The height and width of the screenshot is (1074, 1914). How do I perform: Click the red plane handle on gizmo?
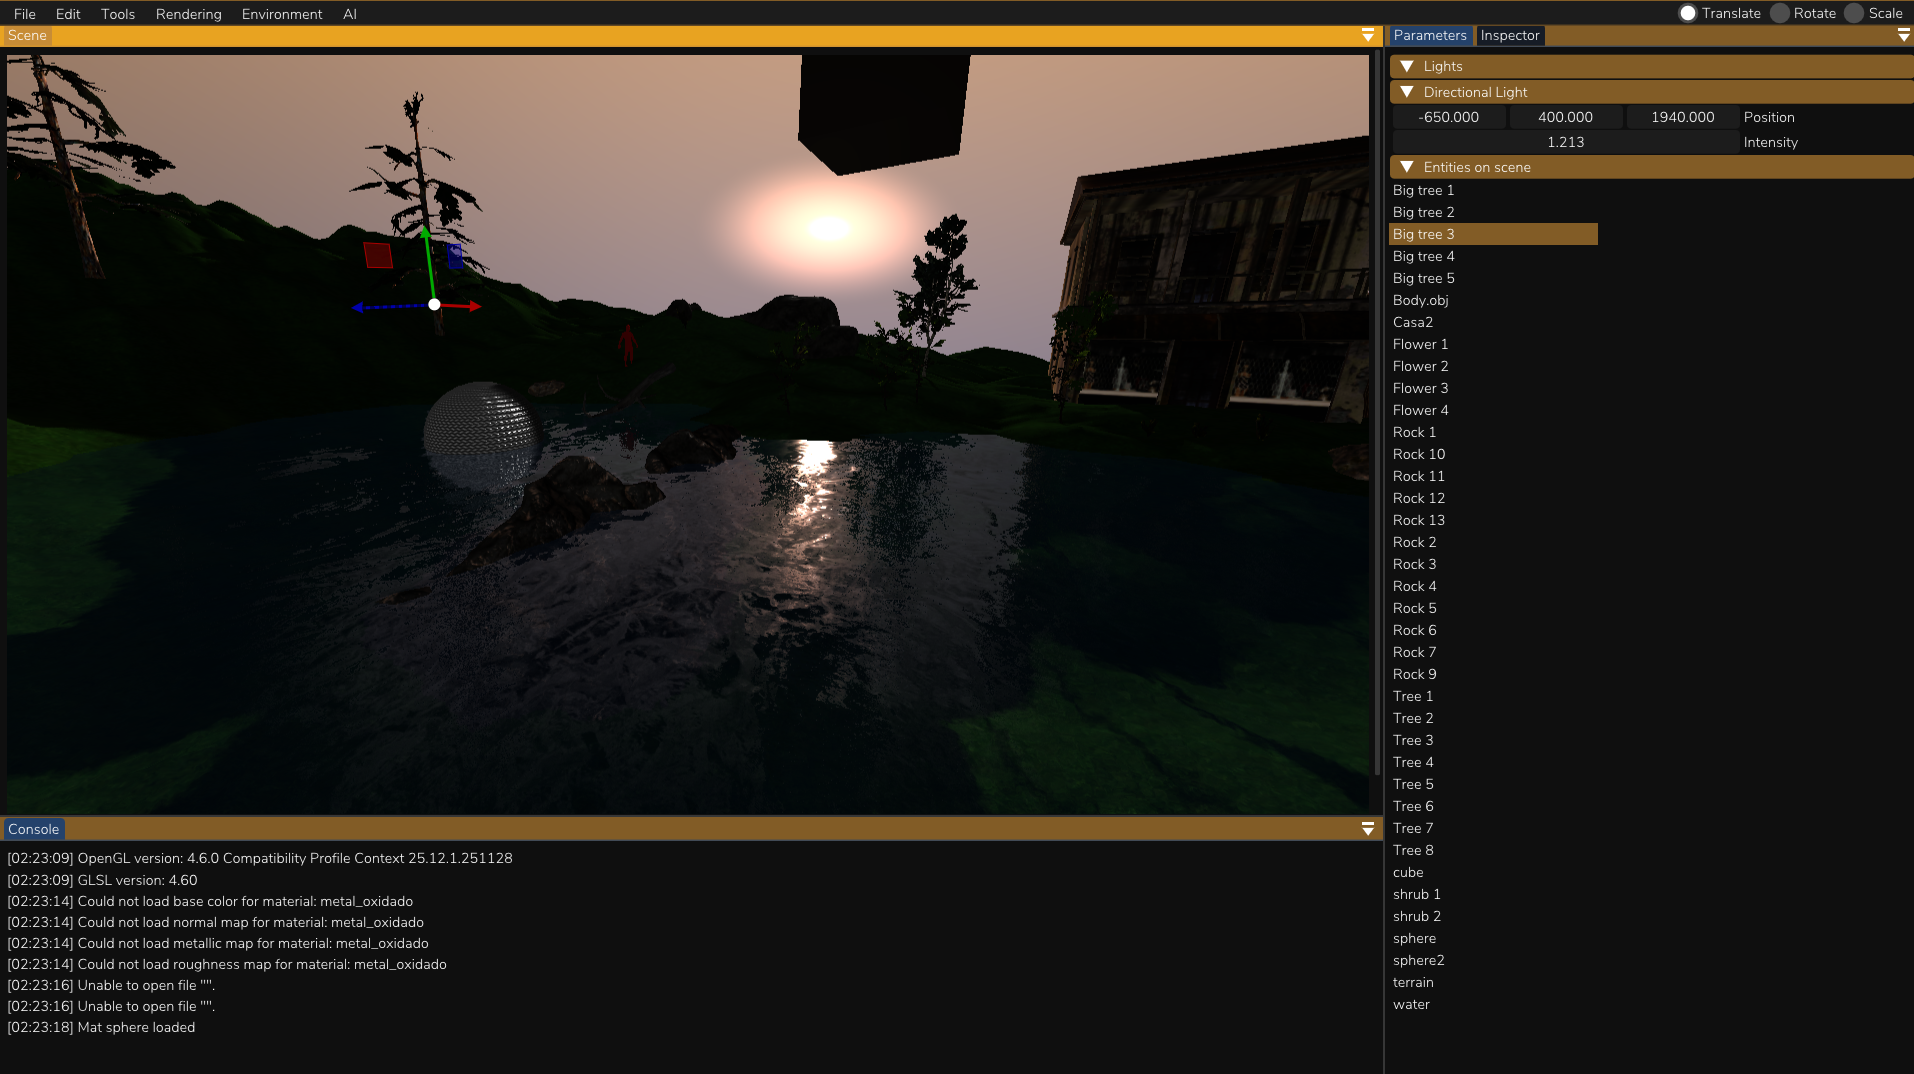click(x=378, y=255)
